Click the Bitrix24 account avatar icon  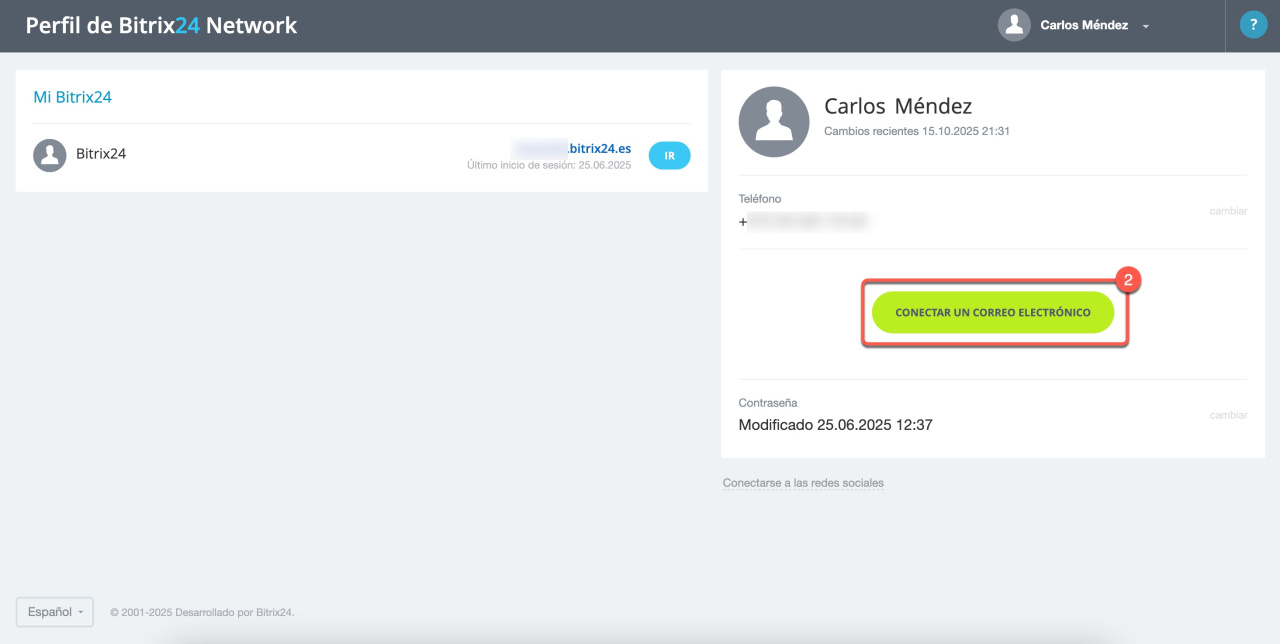[50, 155]
